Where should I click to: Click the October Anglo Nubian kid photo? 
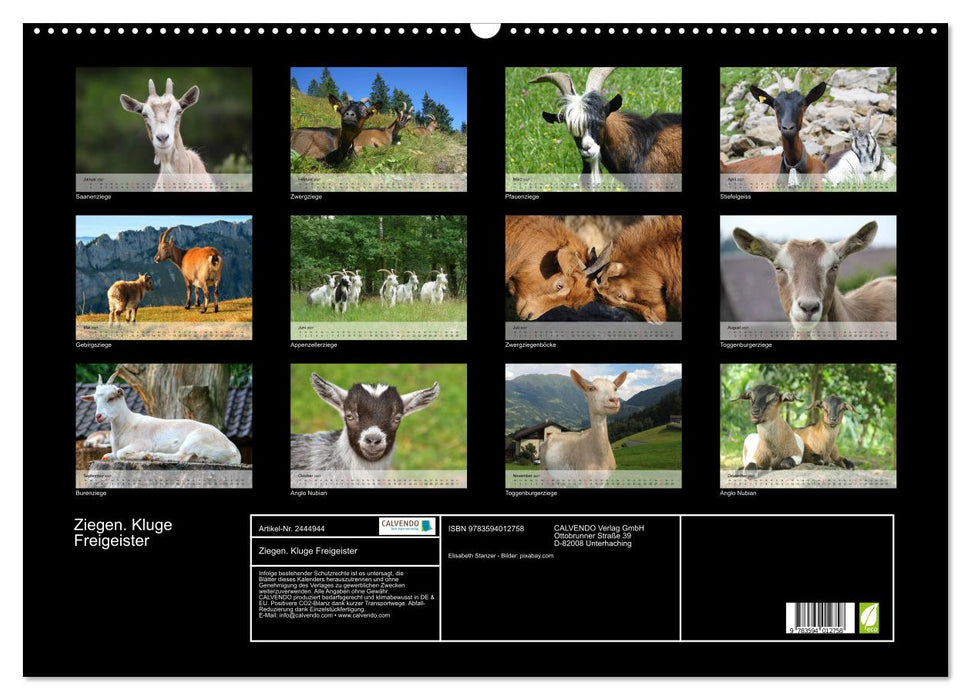[x=378, y=426]
